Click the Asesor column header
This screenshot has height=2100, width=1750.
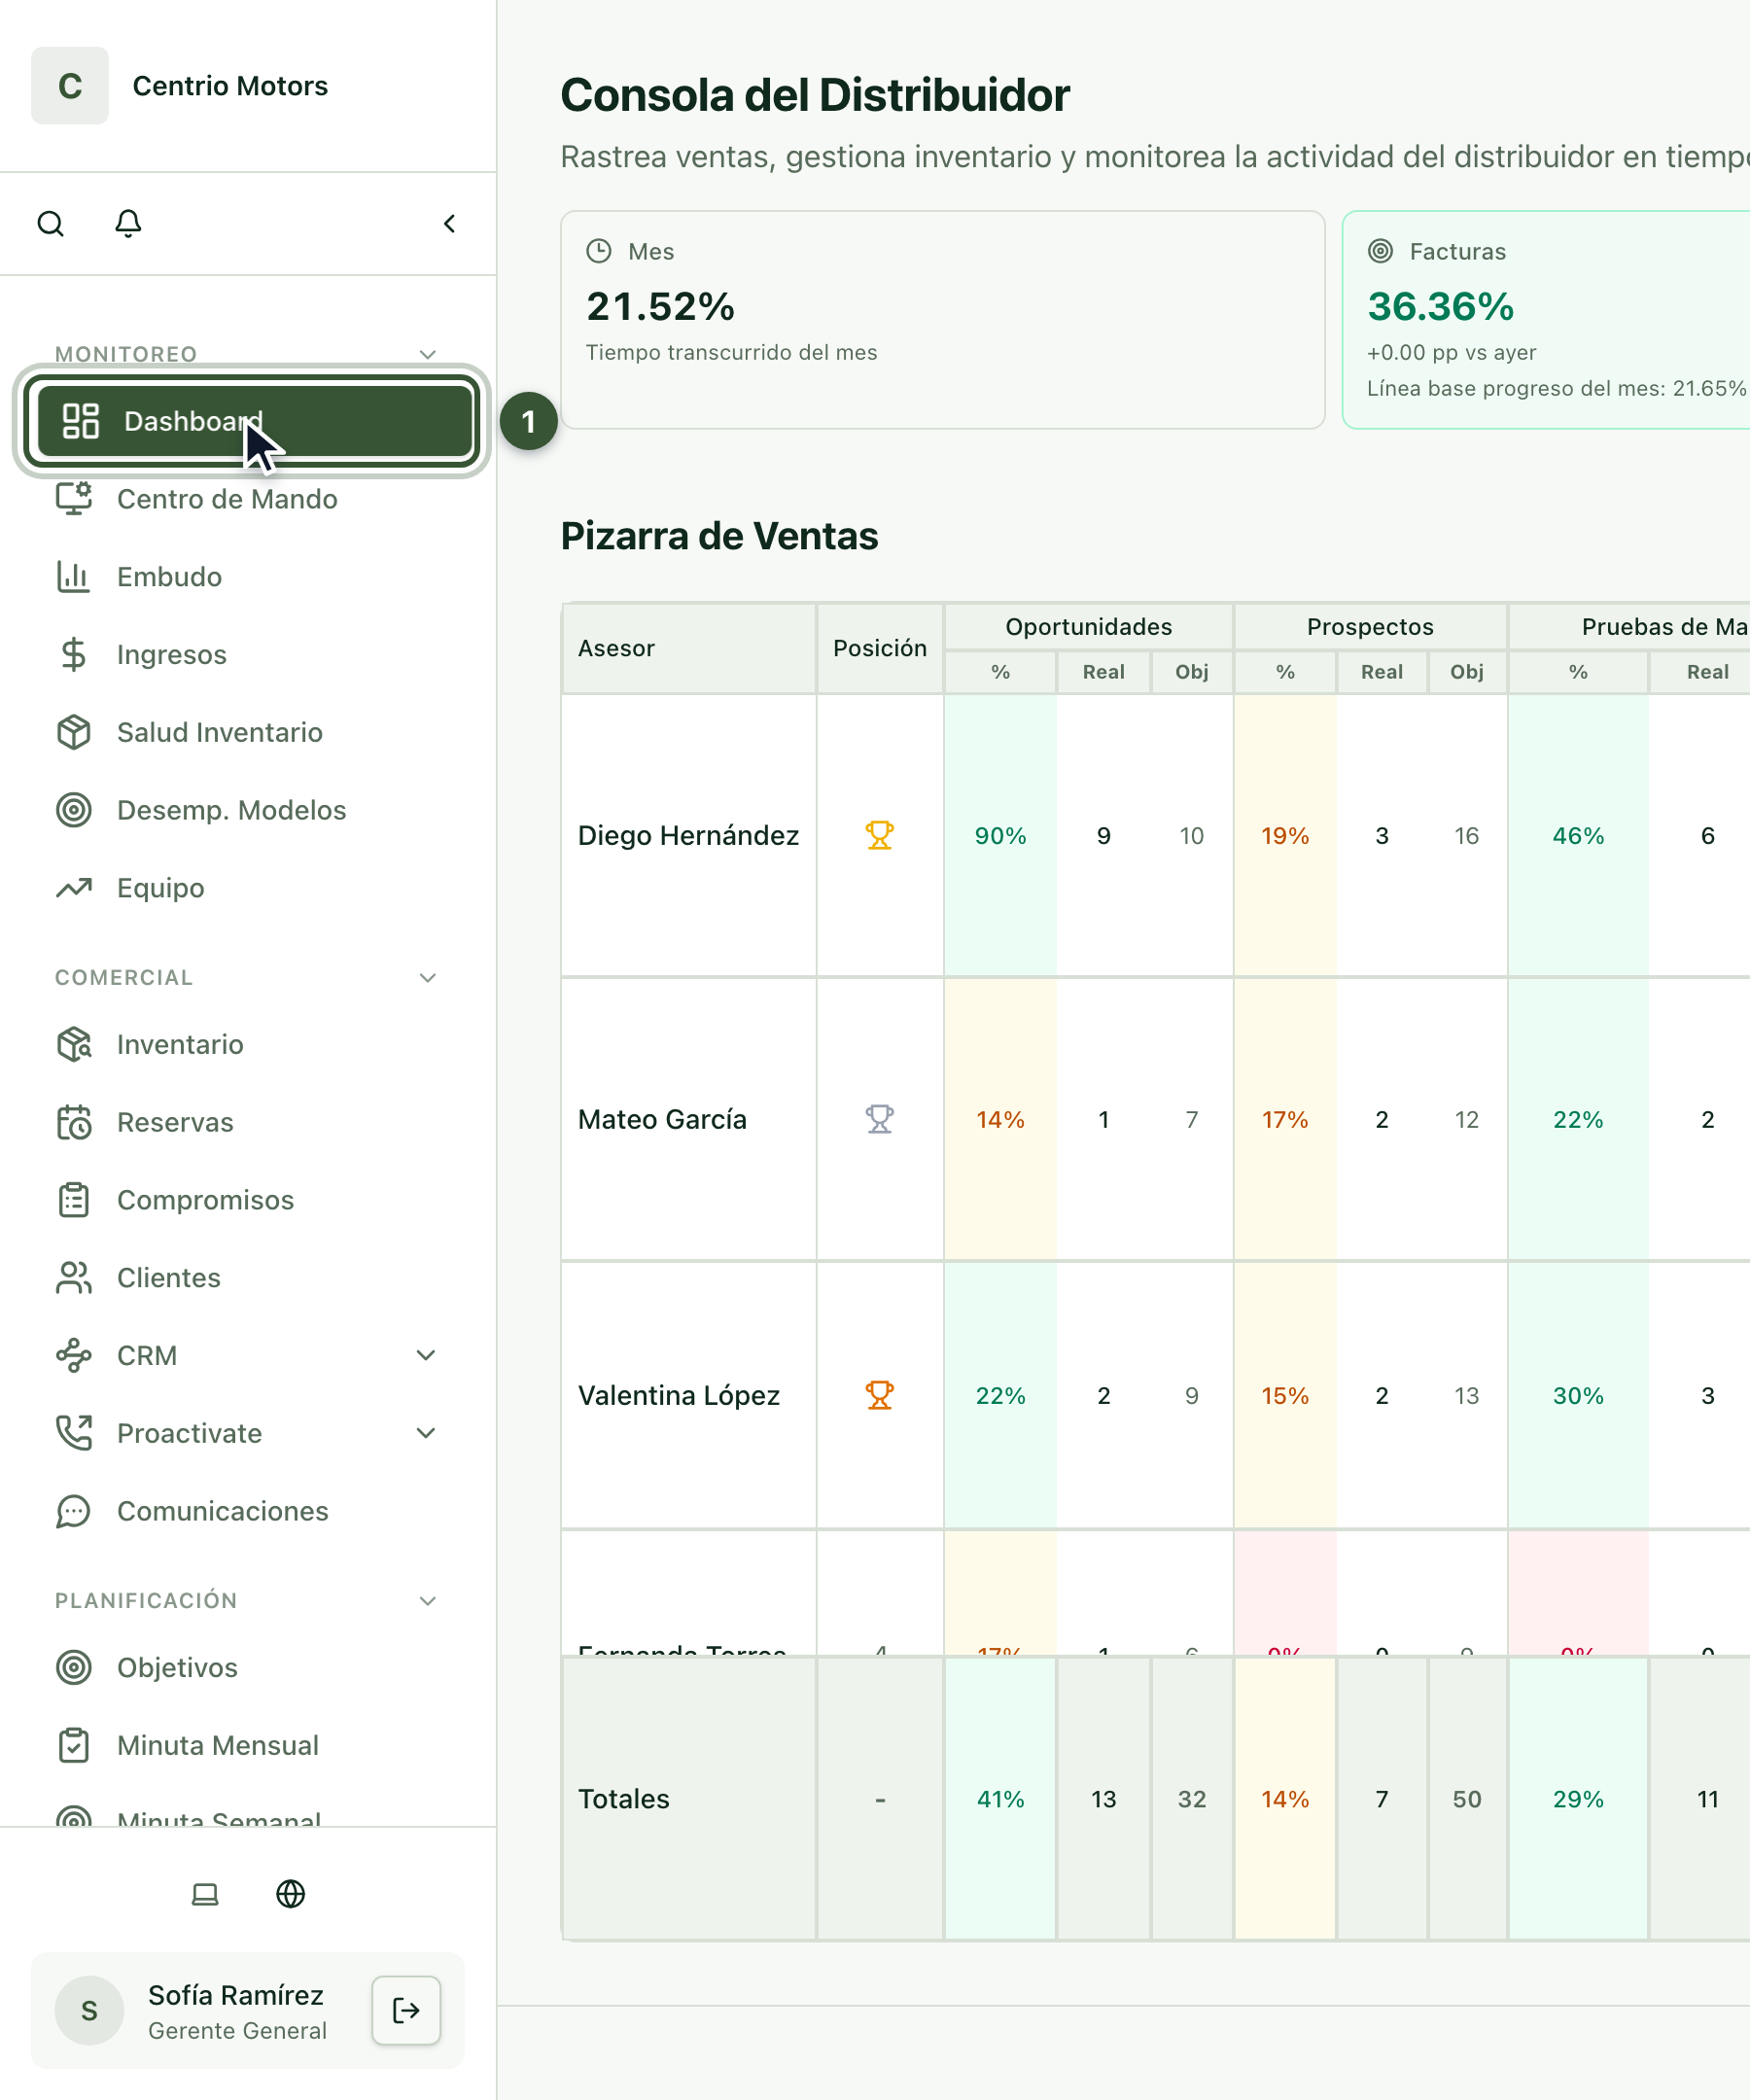[689, 648]
